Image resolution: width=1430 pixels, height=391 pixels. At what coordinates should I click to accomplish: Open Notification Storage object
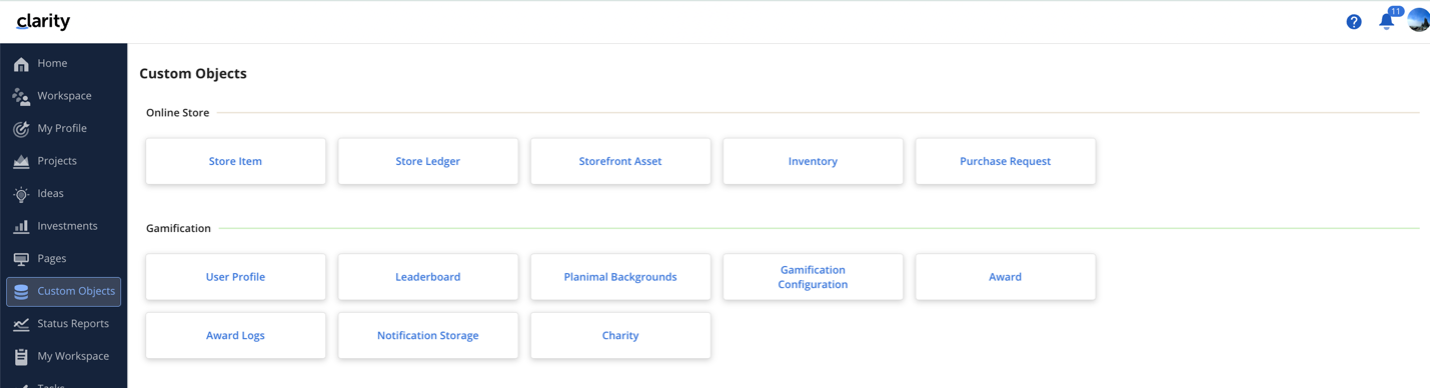tap(428, 336)
